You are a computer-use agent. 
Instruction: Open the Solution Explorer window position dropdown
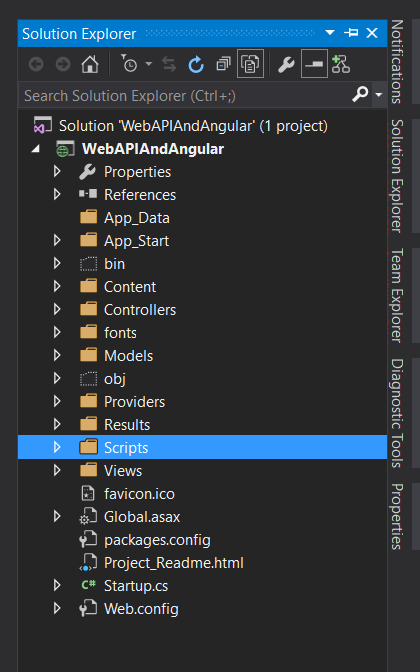coord(330,33)
